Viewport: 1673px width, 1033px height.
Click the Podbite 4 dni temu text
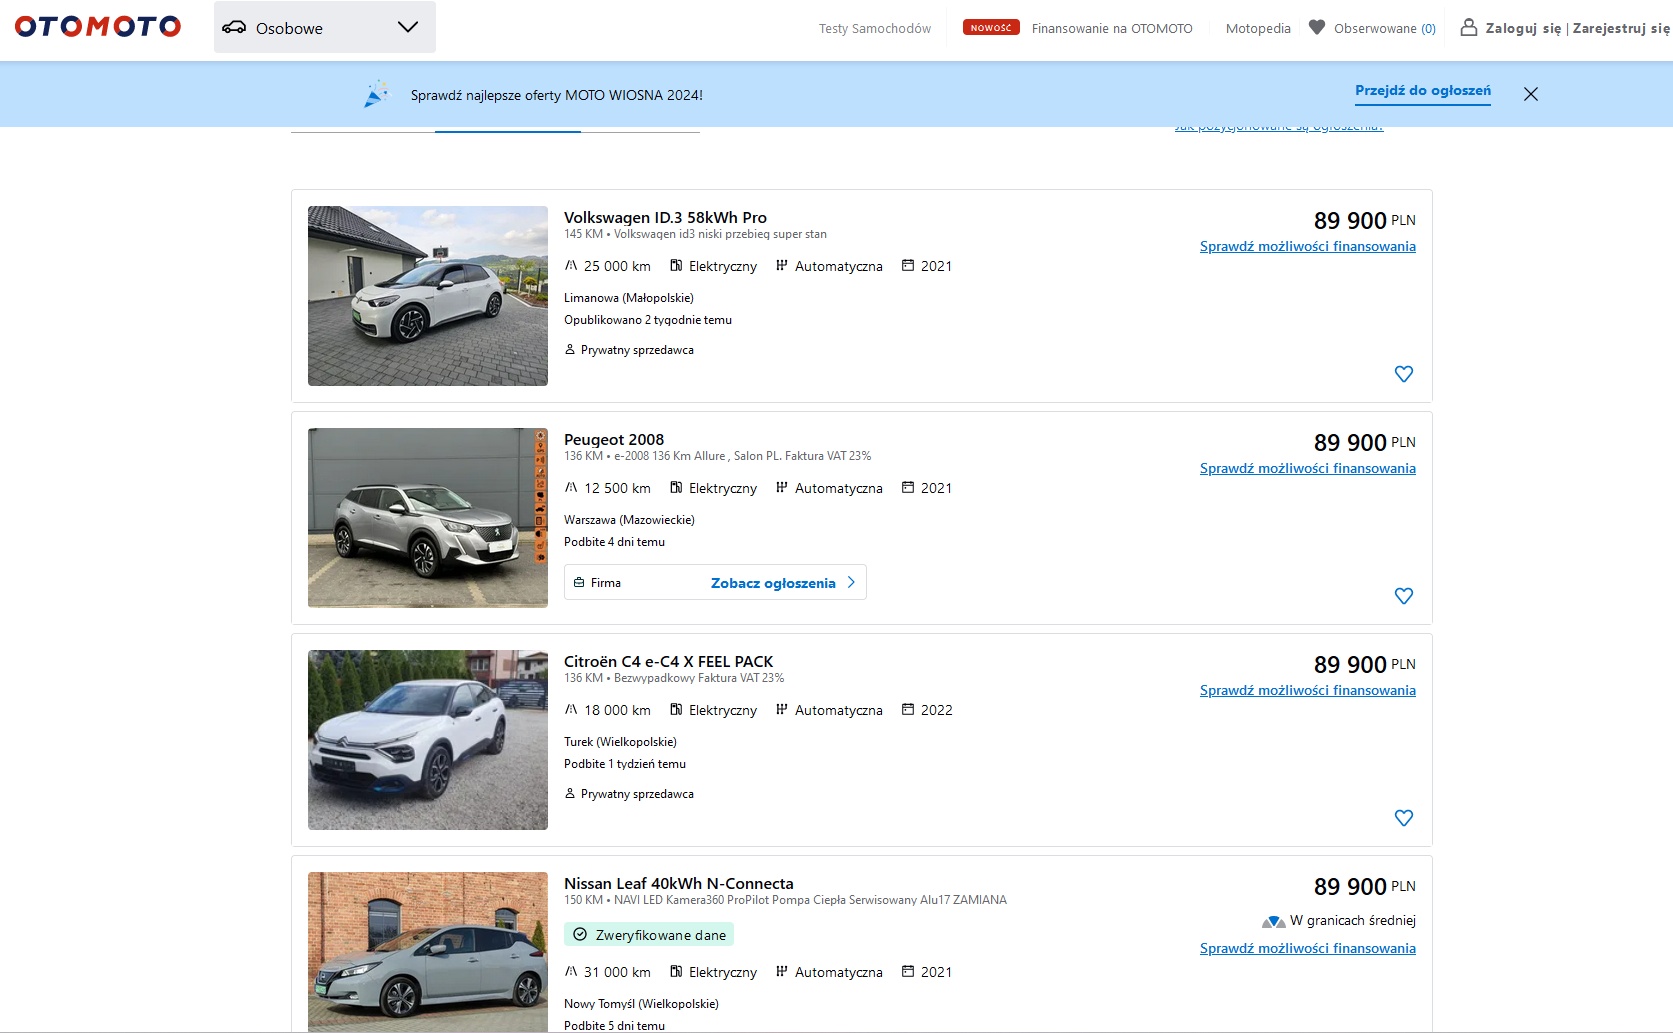614,542
